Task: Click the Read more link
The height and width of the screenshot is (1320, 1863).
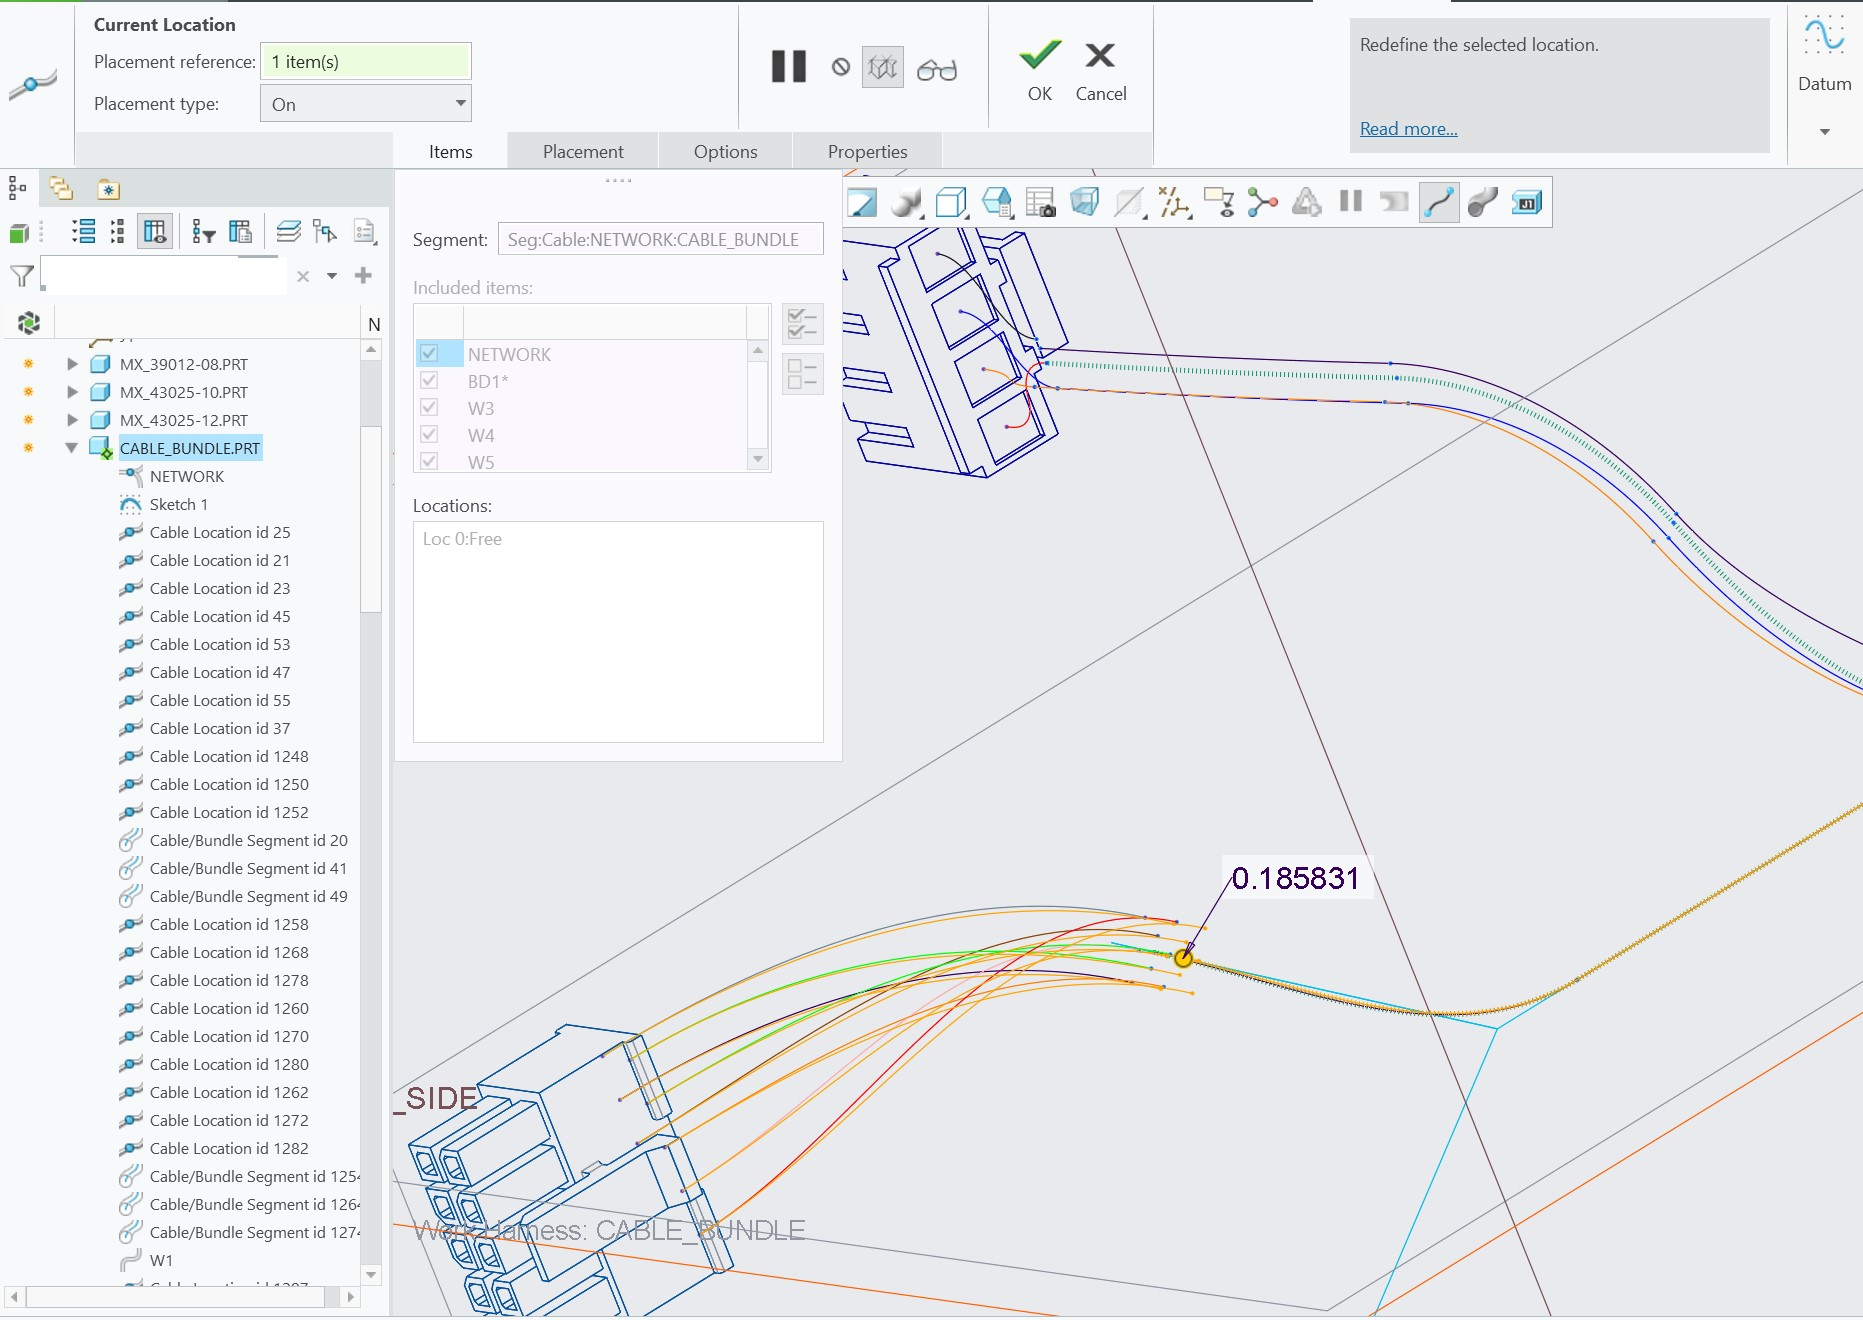Action: pyautogui.click(x=1407, y=129)
